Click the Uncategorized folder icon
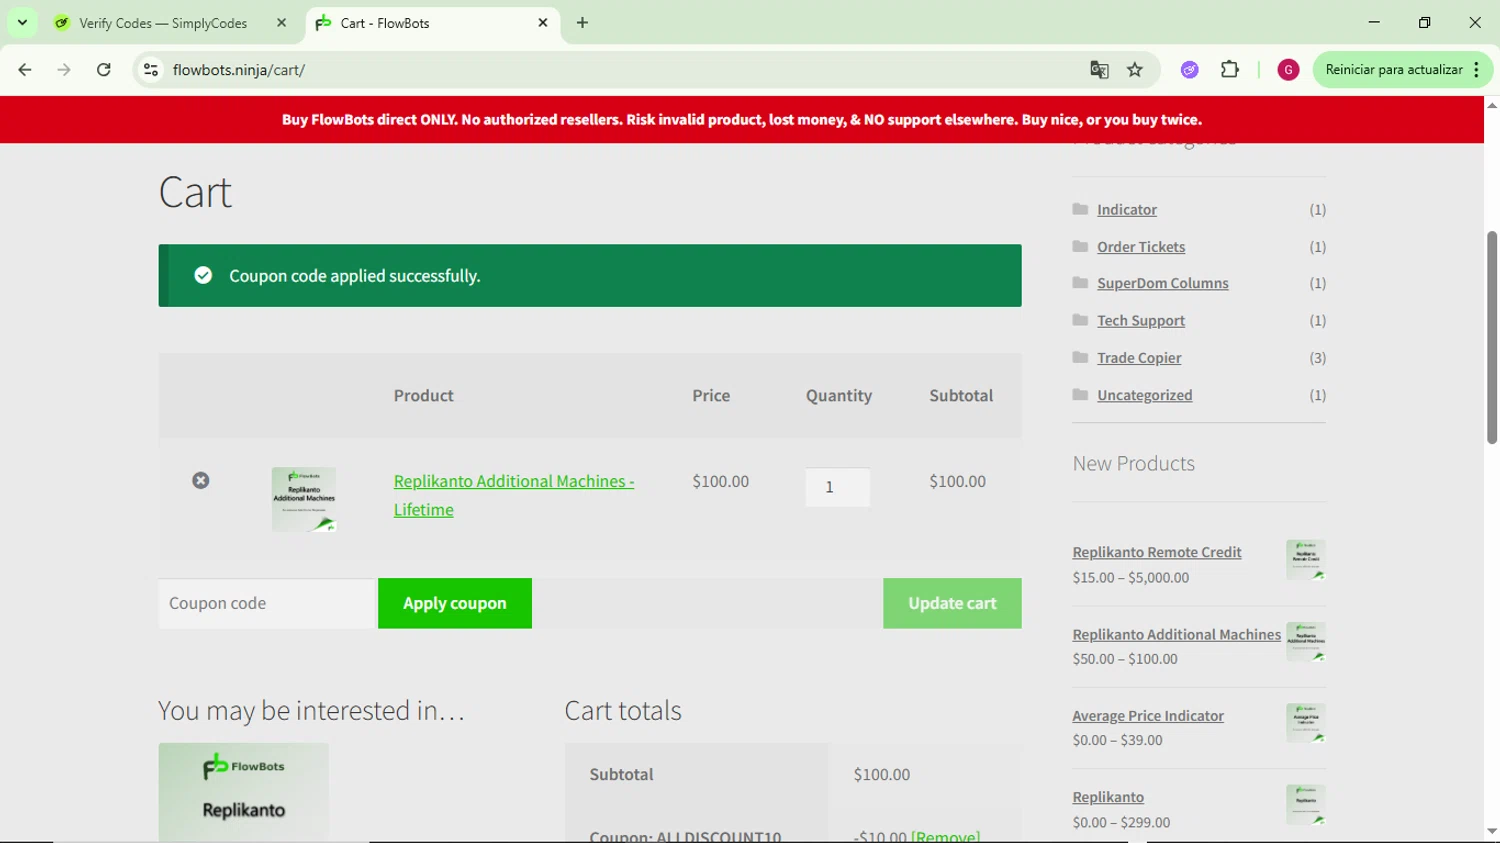The image size is (1500, 843). point(1080,395)
